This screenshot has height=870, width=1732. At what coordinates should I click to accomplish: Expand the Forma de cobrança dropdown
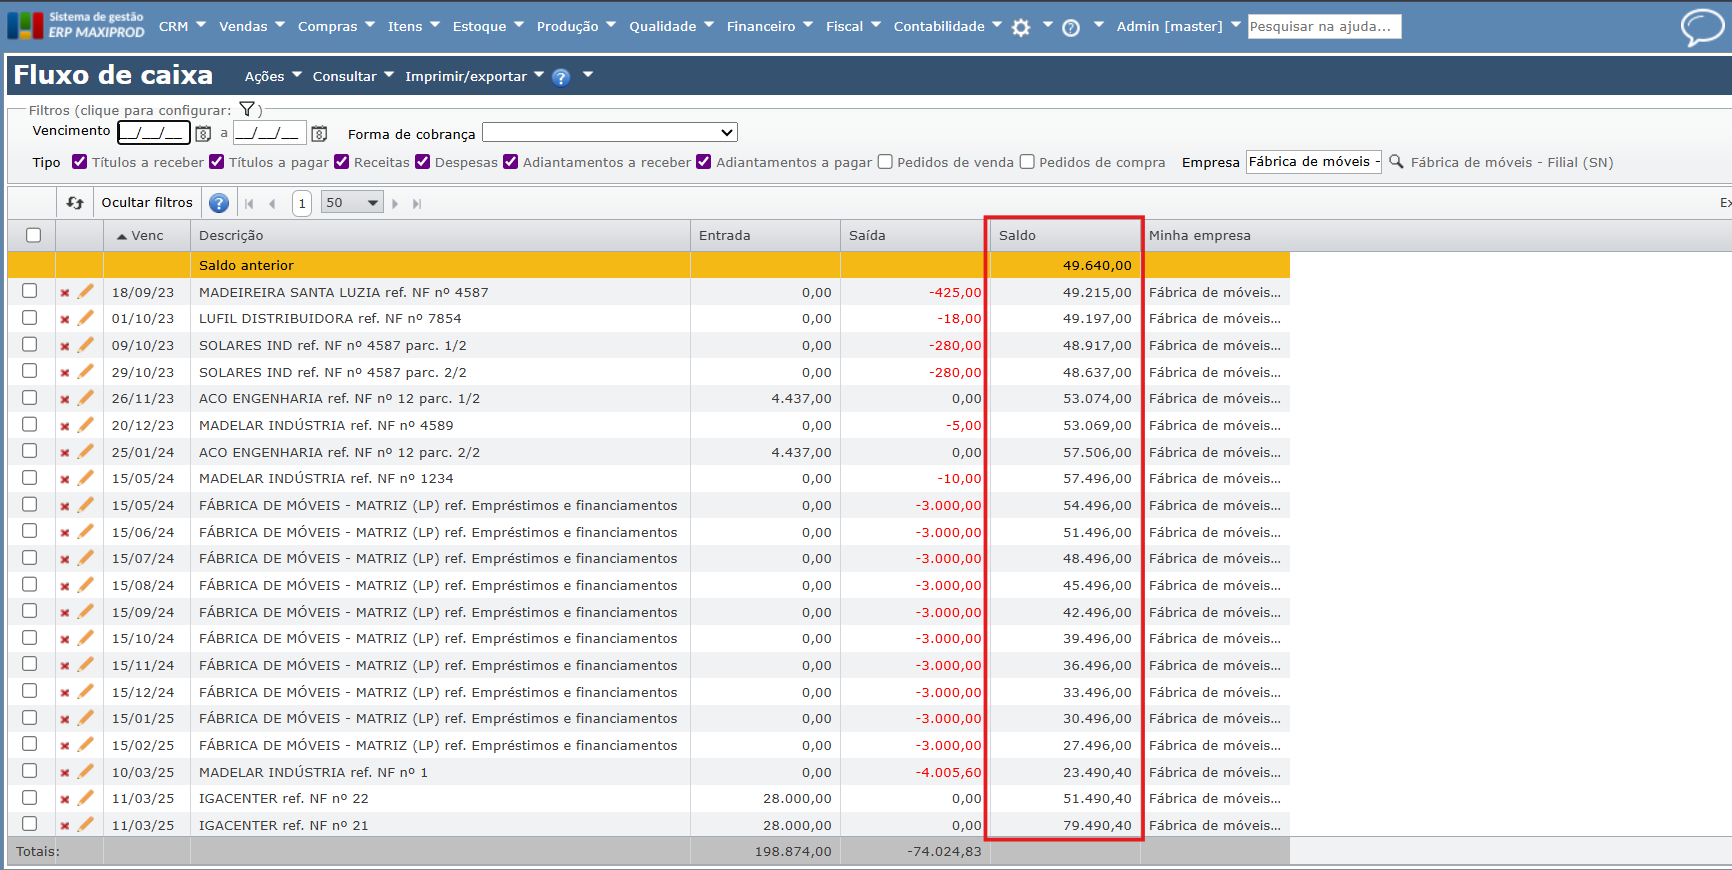click(610, 133)
